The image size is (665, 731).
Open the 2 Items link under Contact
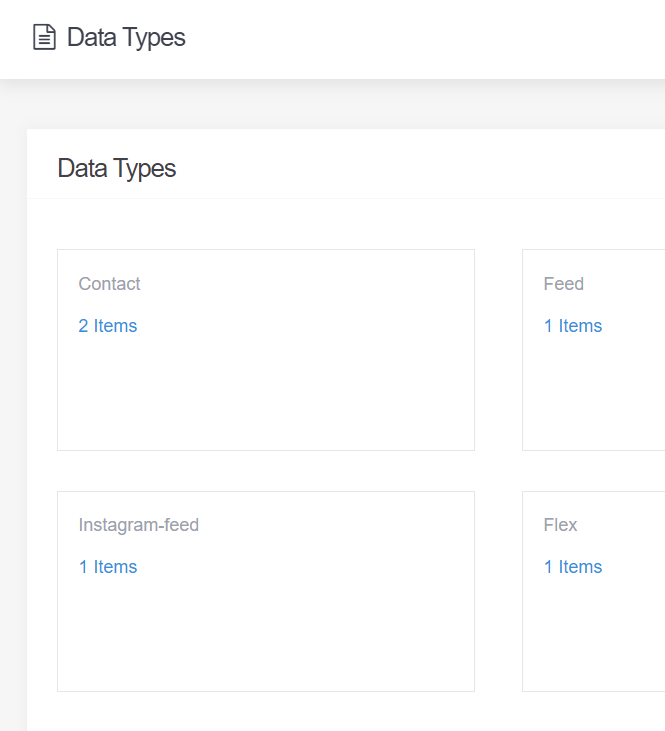pyautogui.click(x=108, y=325)
